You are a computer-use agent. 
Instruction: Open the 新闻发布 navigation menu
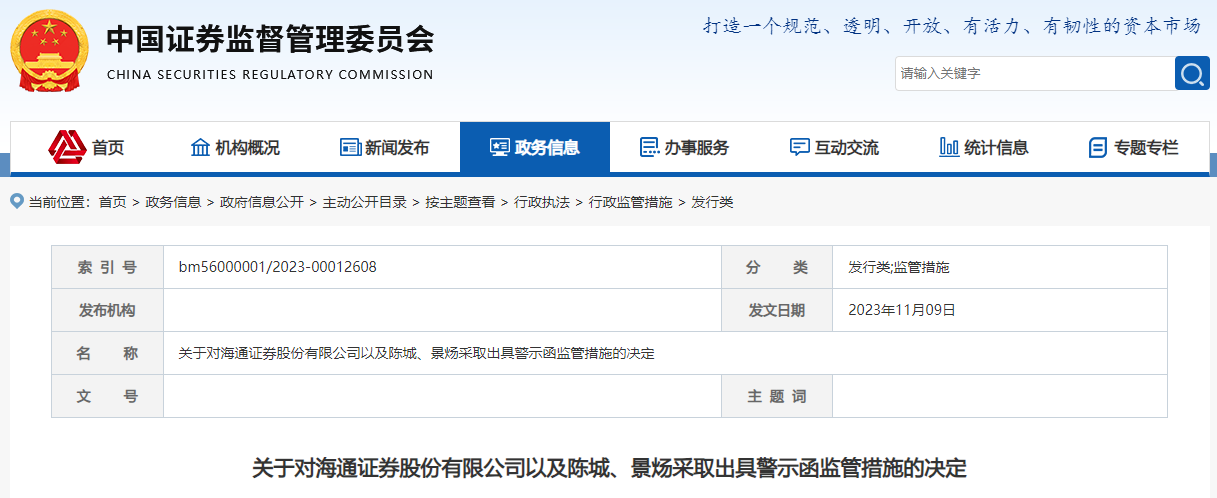(397, 148)
